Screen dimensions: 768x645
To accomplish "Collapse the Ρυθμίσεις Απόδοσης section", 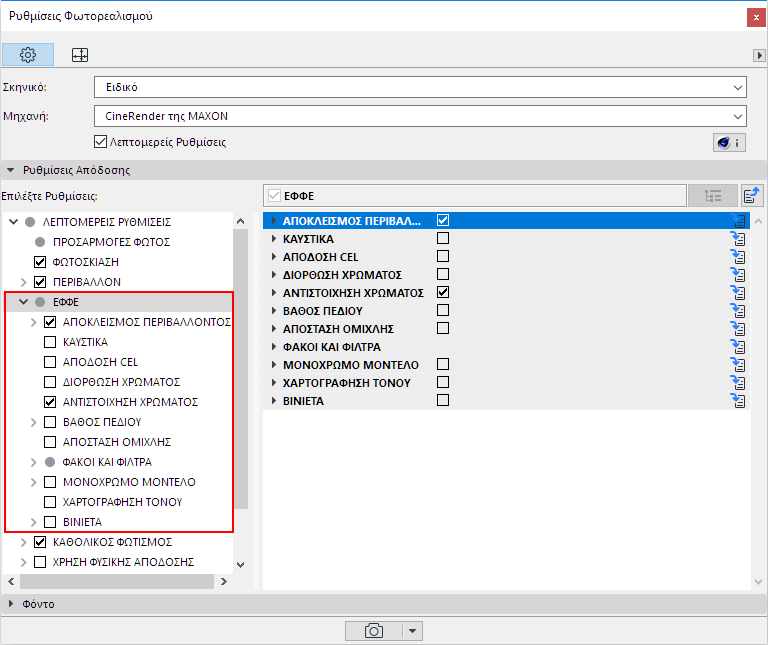I will click(x=10, y=170).
